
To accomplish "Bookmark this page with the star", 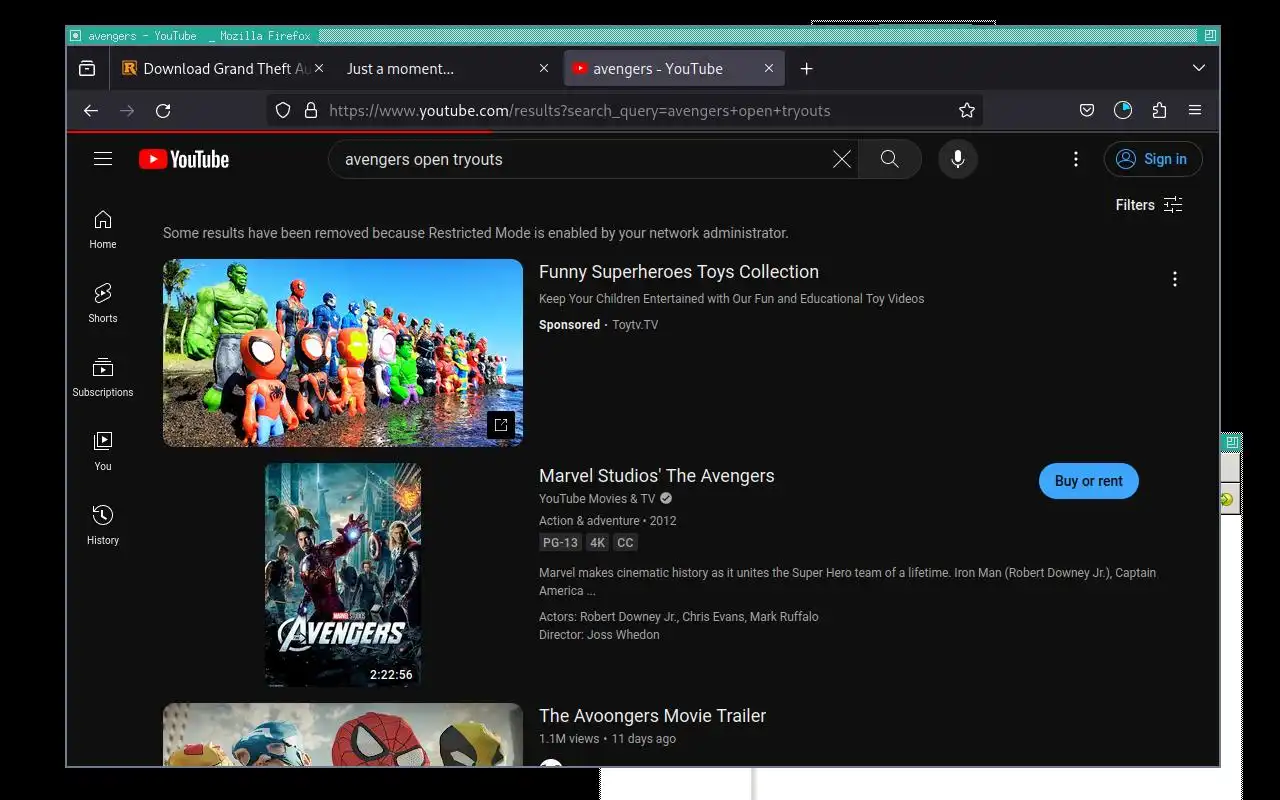I will pyautogui.click(x=967, y=111).
